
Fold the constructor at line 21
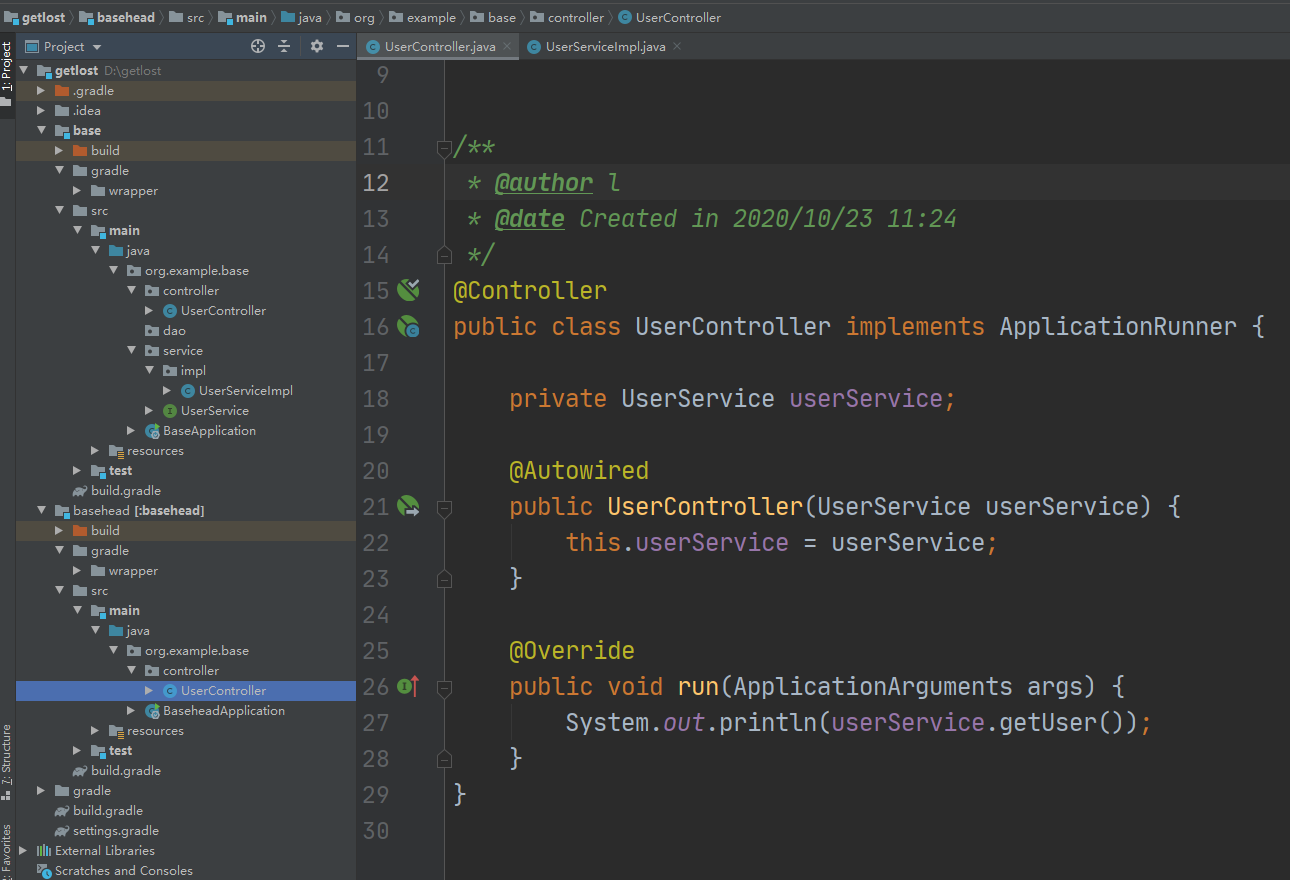click(444, 508)
